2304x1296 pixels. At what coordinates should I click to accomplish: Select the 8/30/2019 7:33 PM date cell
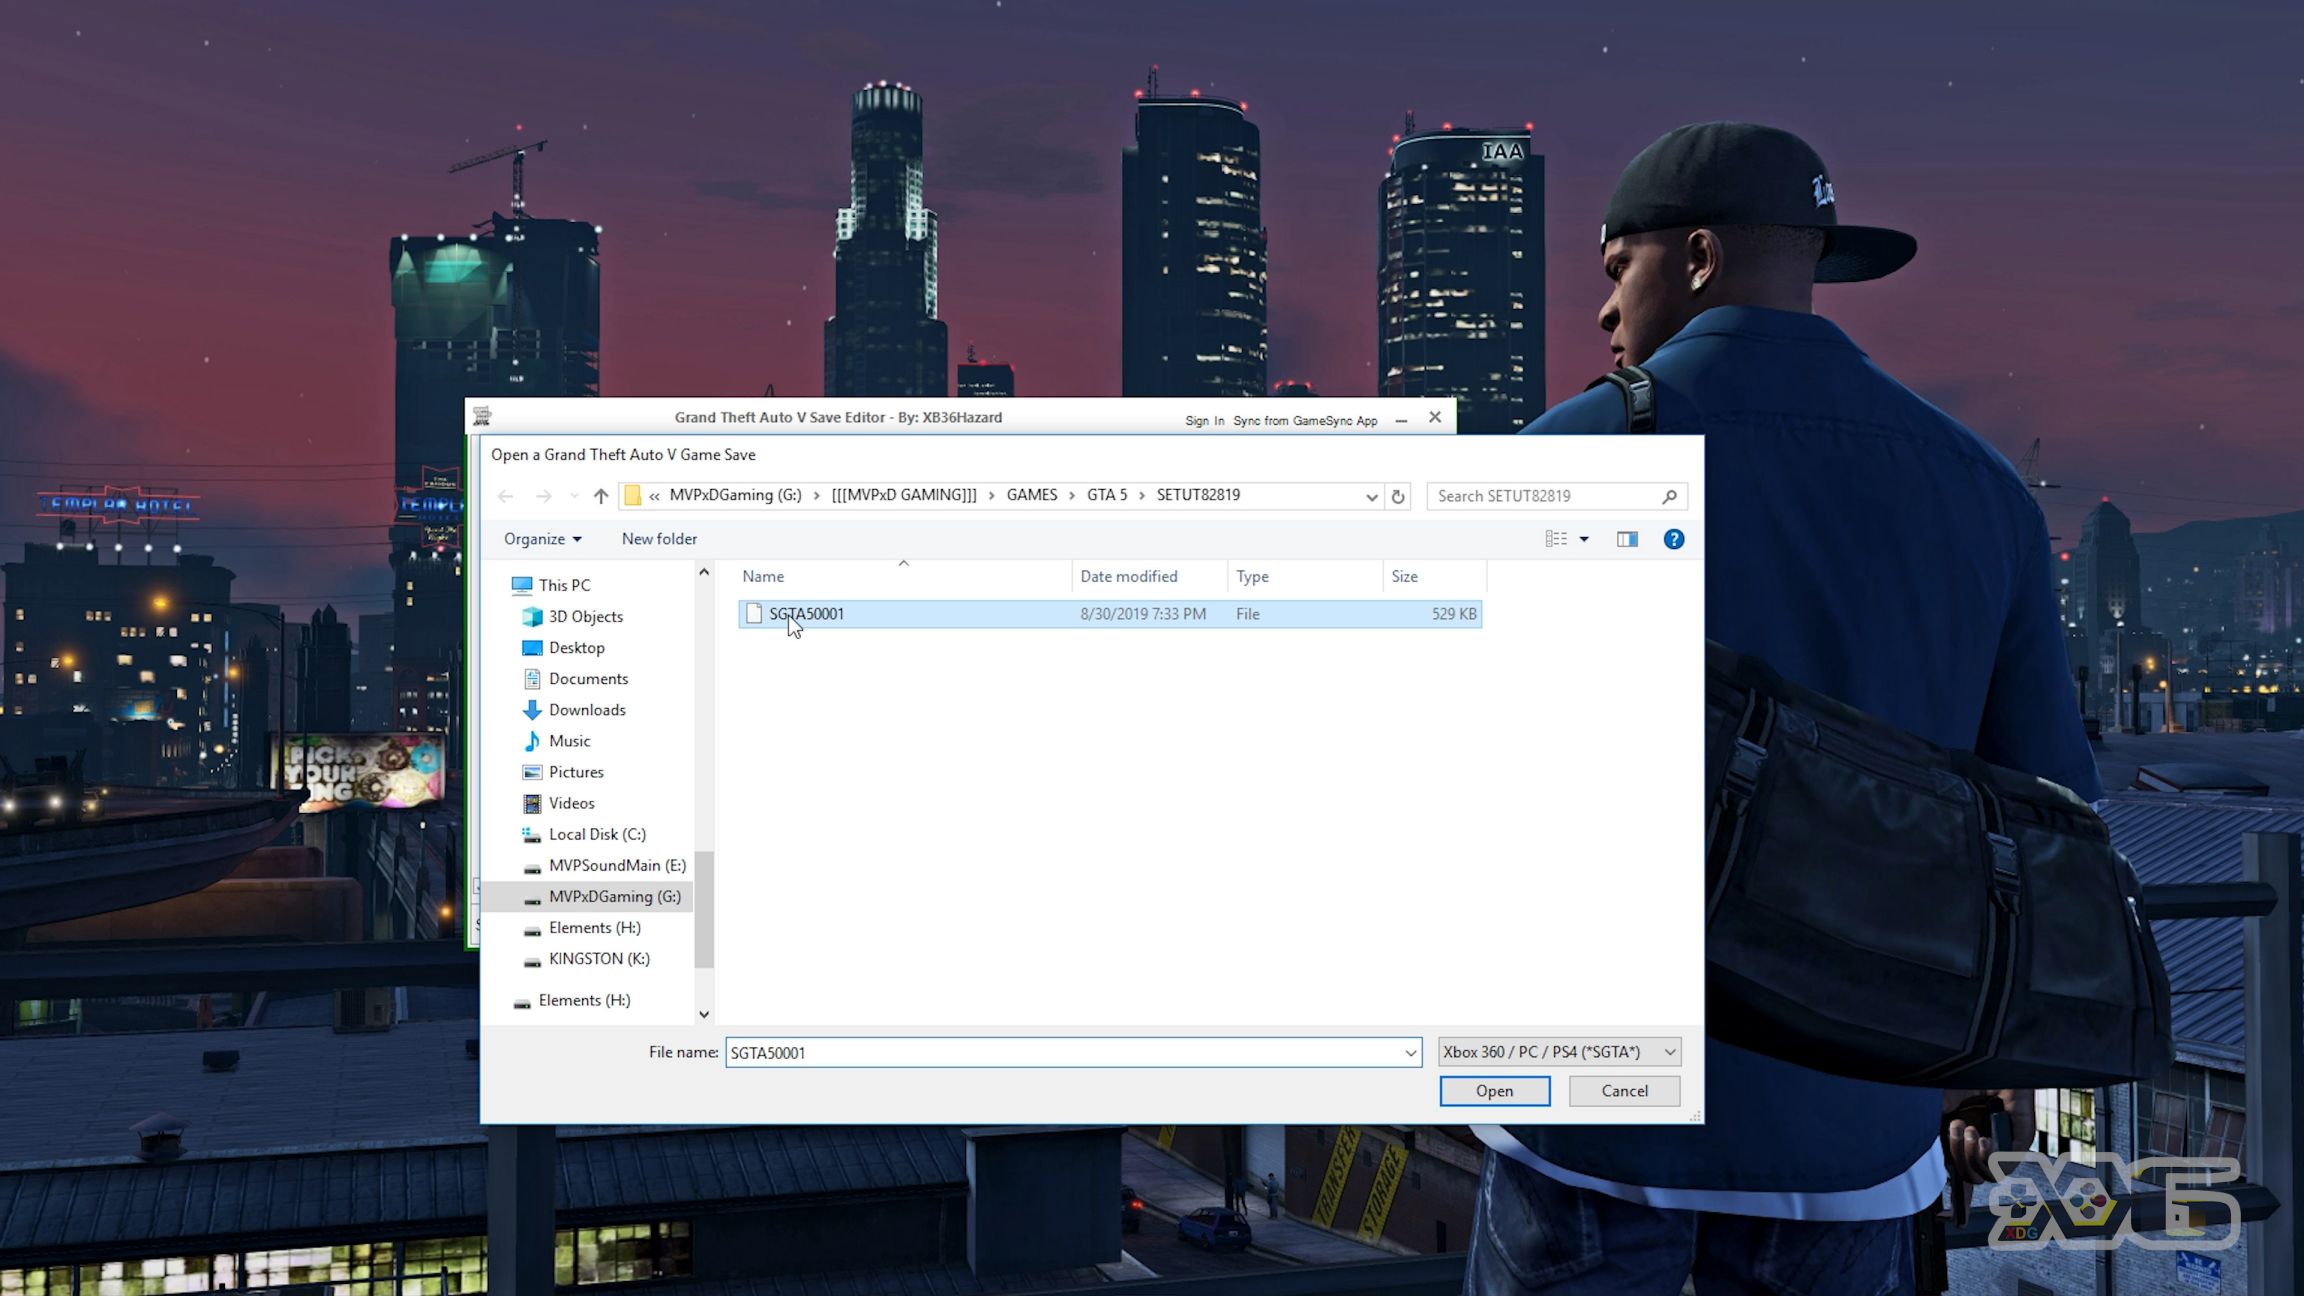pos(1143,614)
